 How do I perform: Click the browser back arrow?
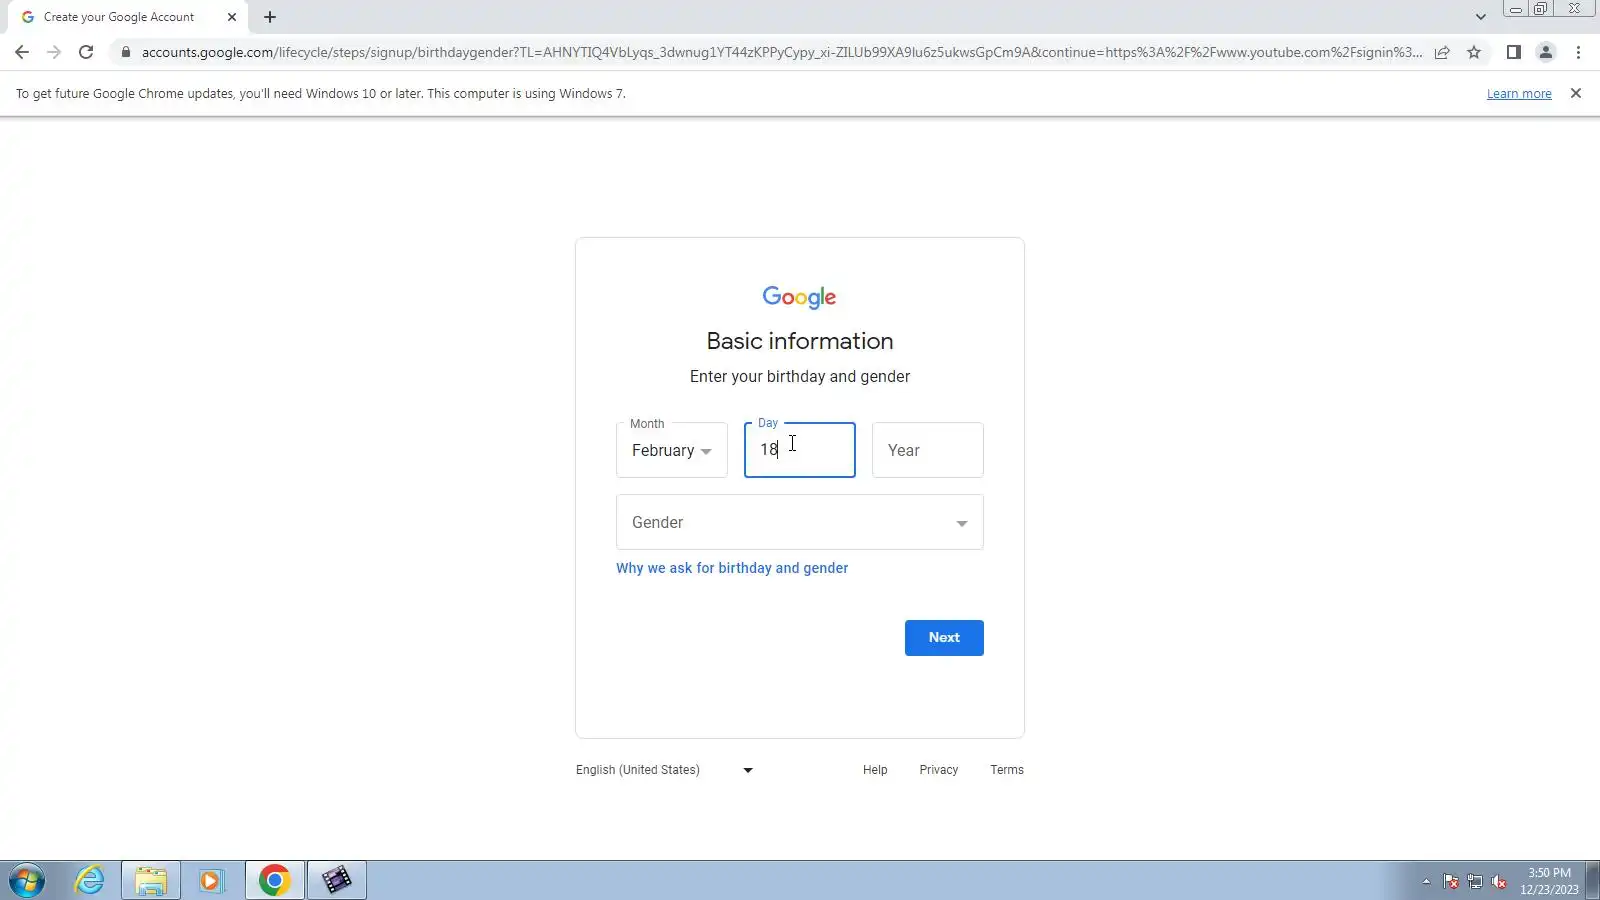coord(22,52)
